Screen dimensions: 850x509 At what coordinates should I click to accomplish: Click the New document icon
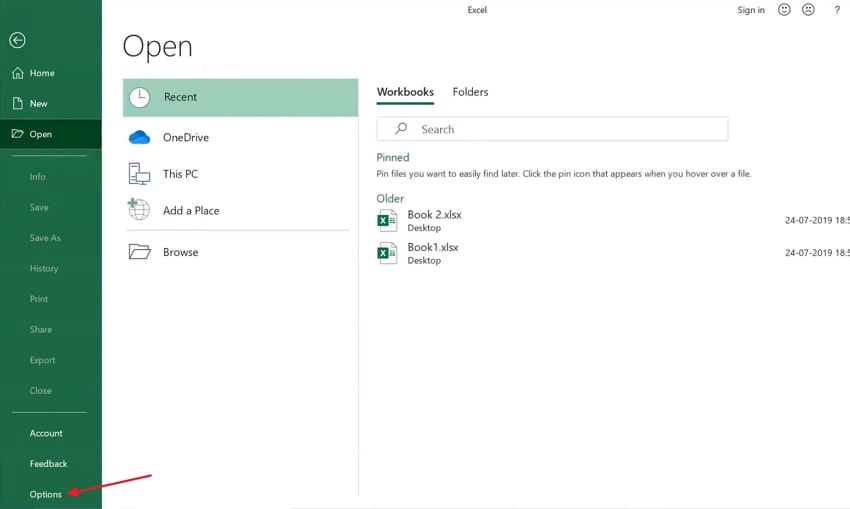[18, 103]
